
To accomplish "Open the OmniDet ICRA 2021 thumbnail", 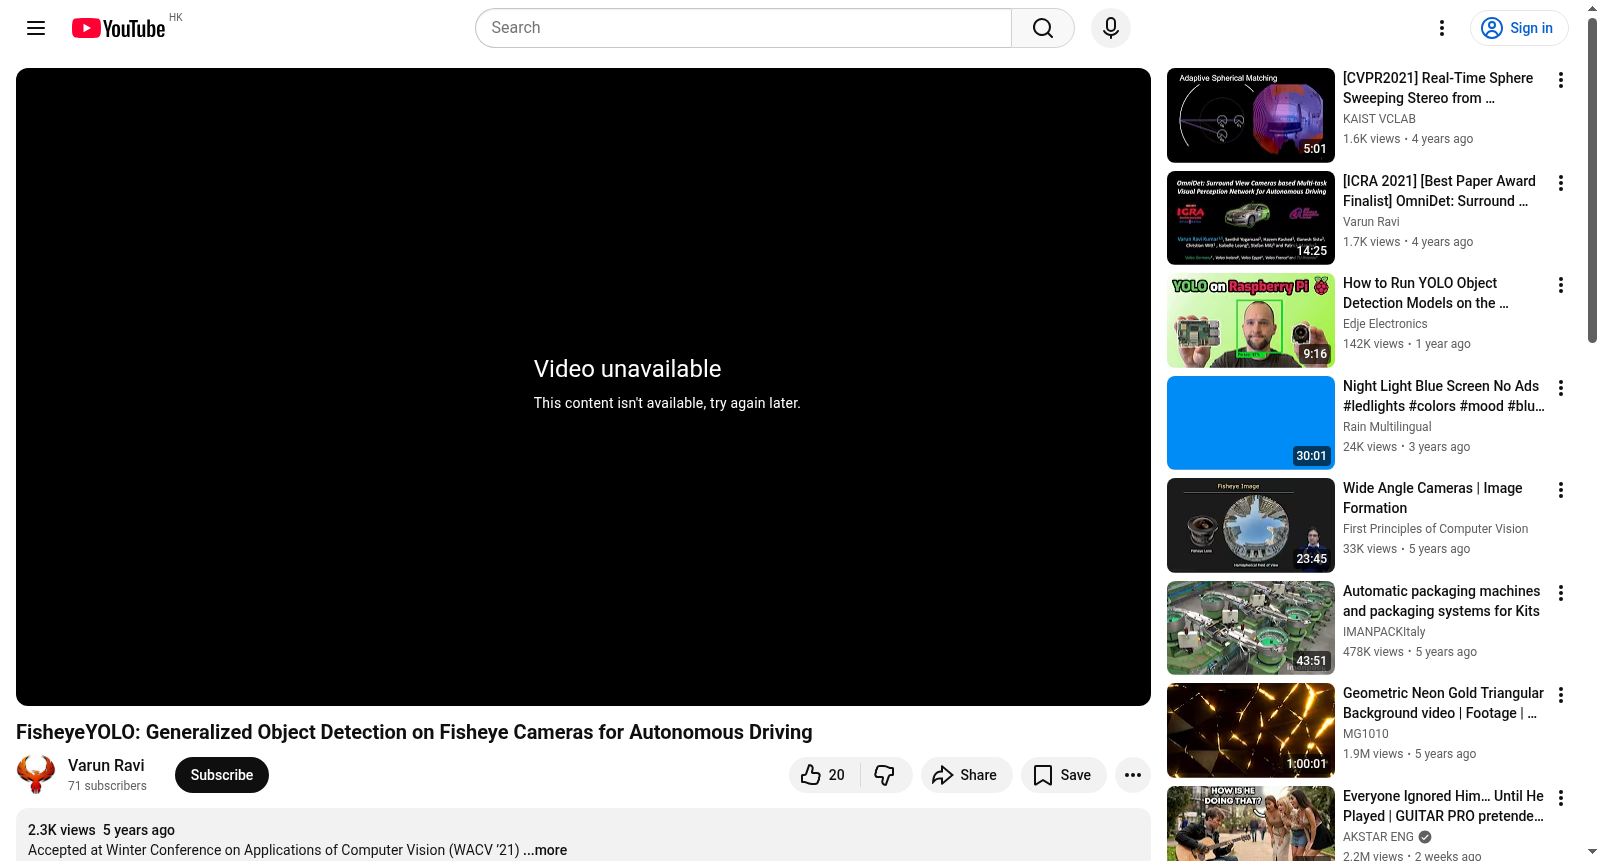I will click(1251, 218).
